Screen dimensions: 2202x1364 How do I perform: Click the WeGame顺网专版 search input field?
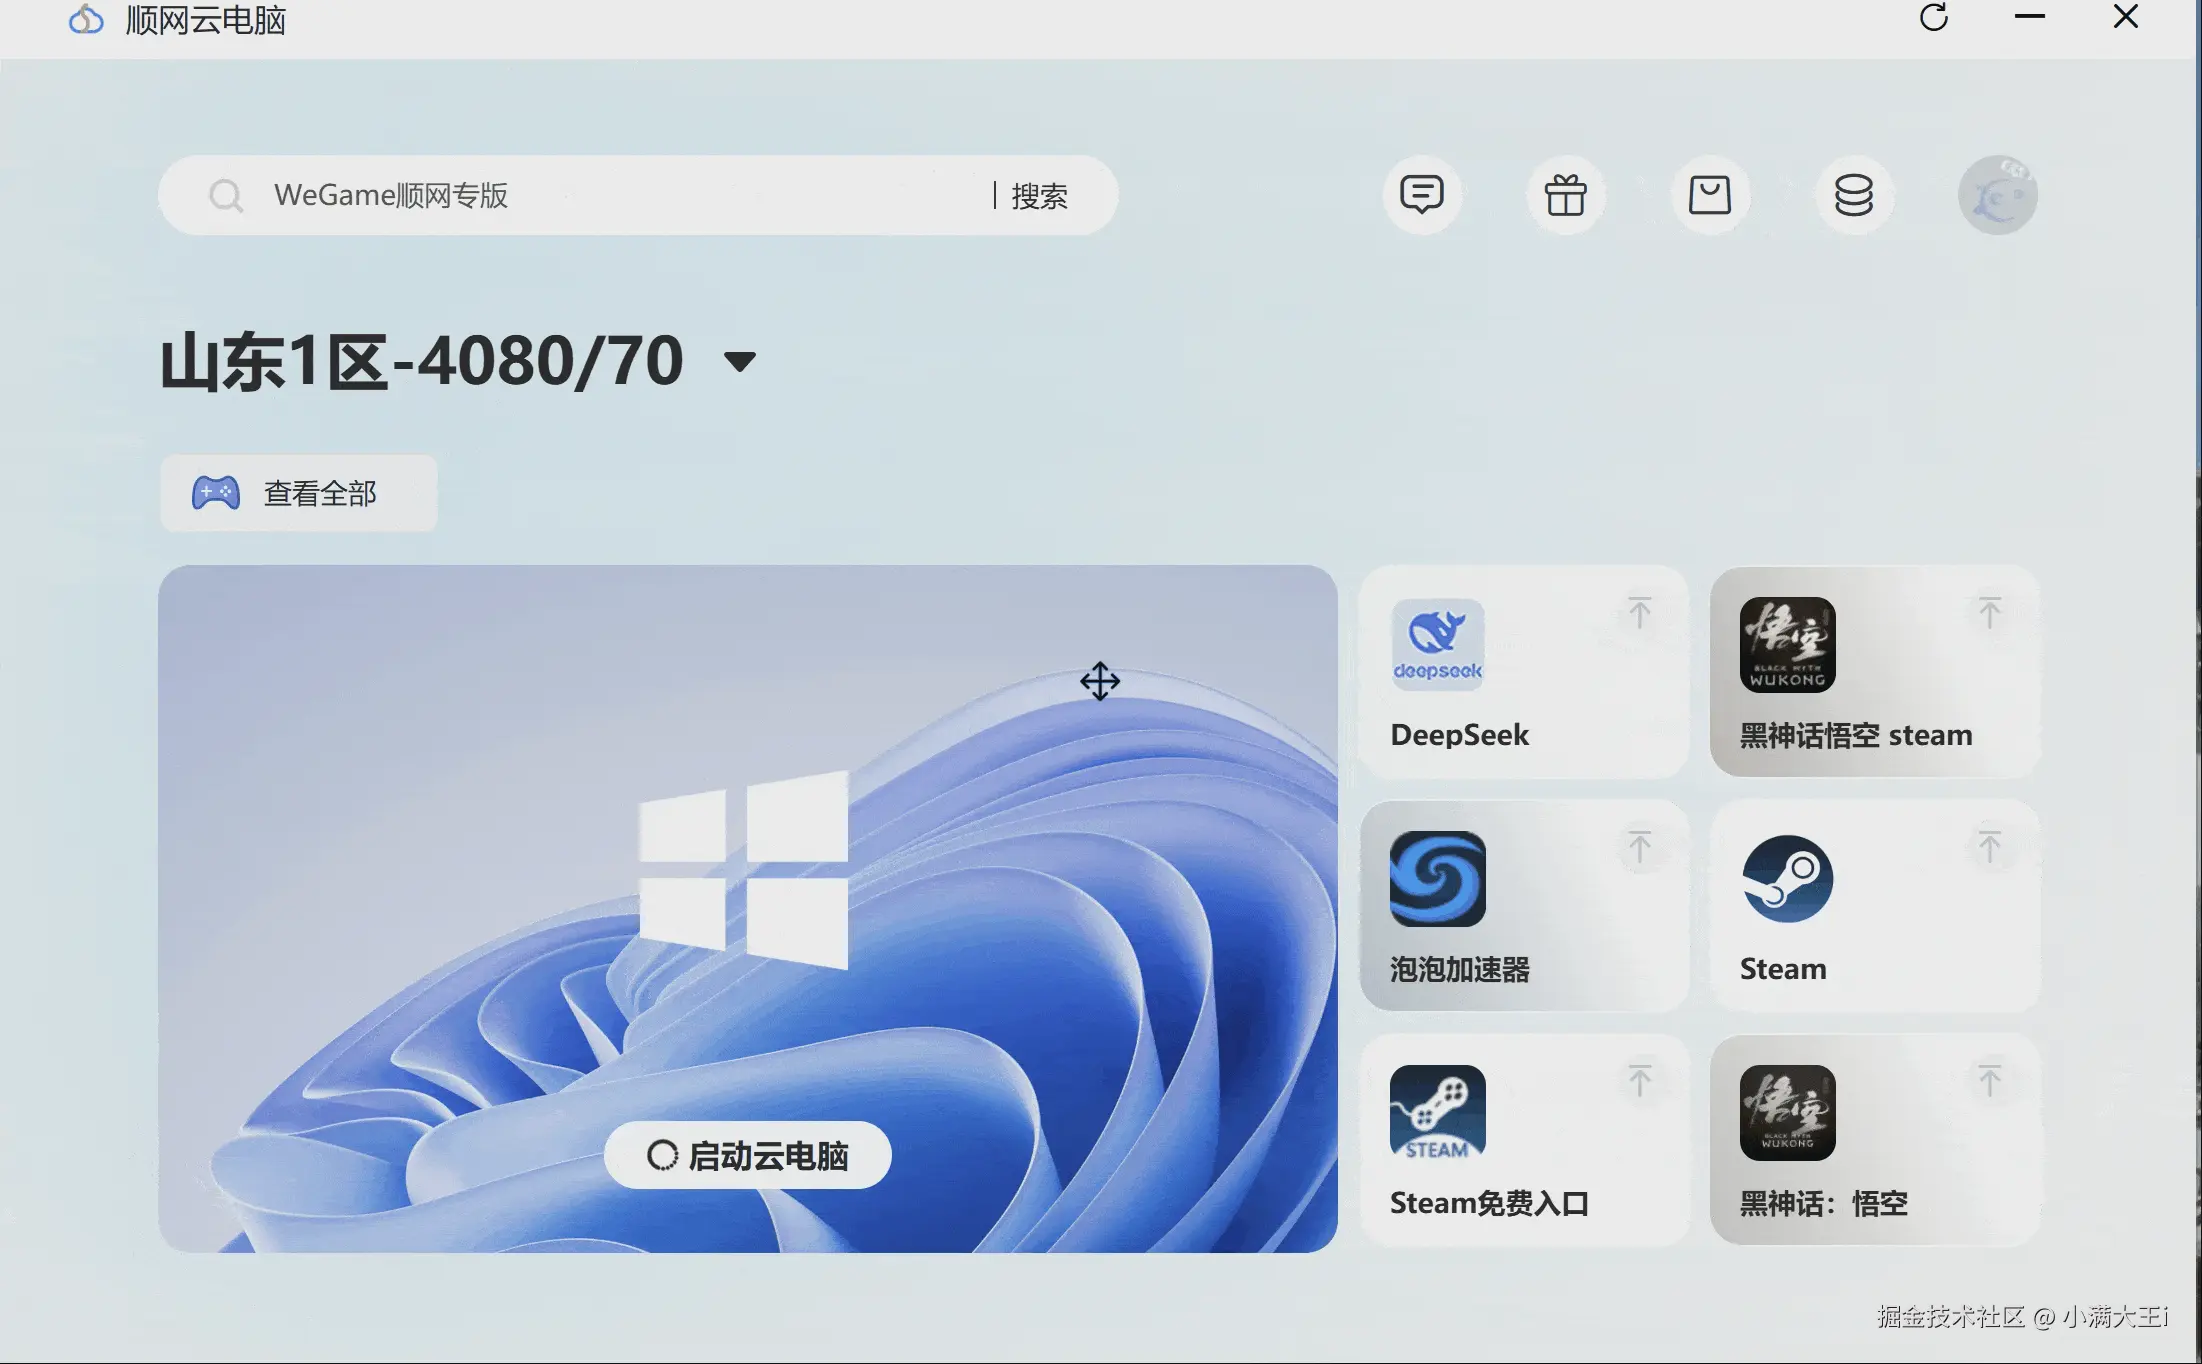[600, 195]
